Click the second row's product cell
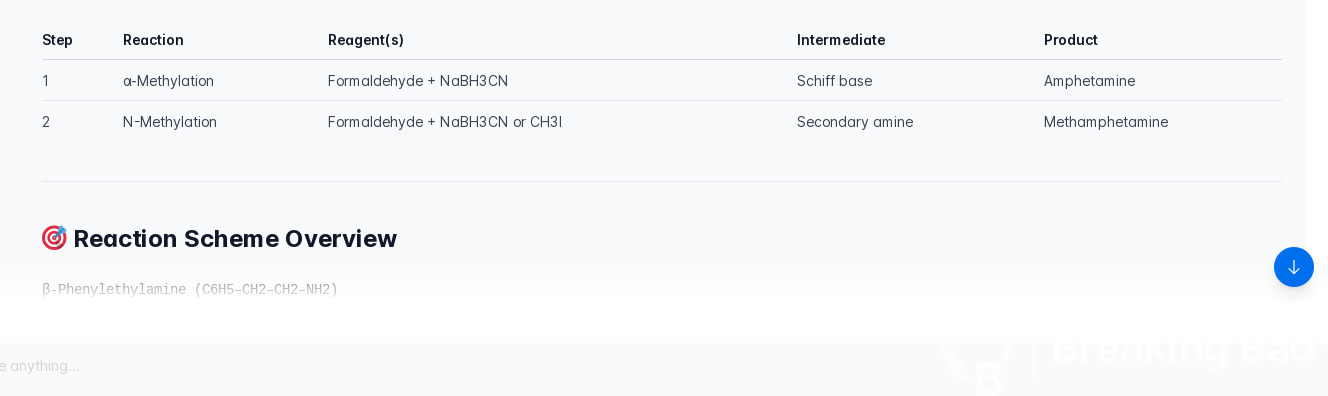This screenshot has height=396, width=1328. [x=1106, y=122]
